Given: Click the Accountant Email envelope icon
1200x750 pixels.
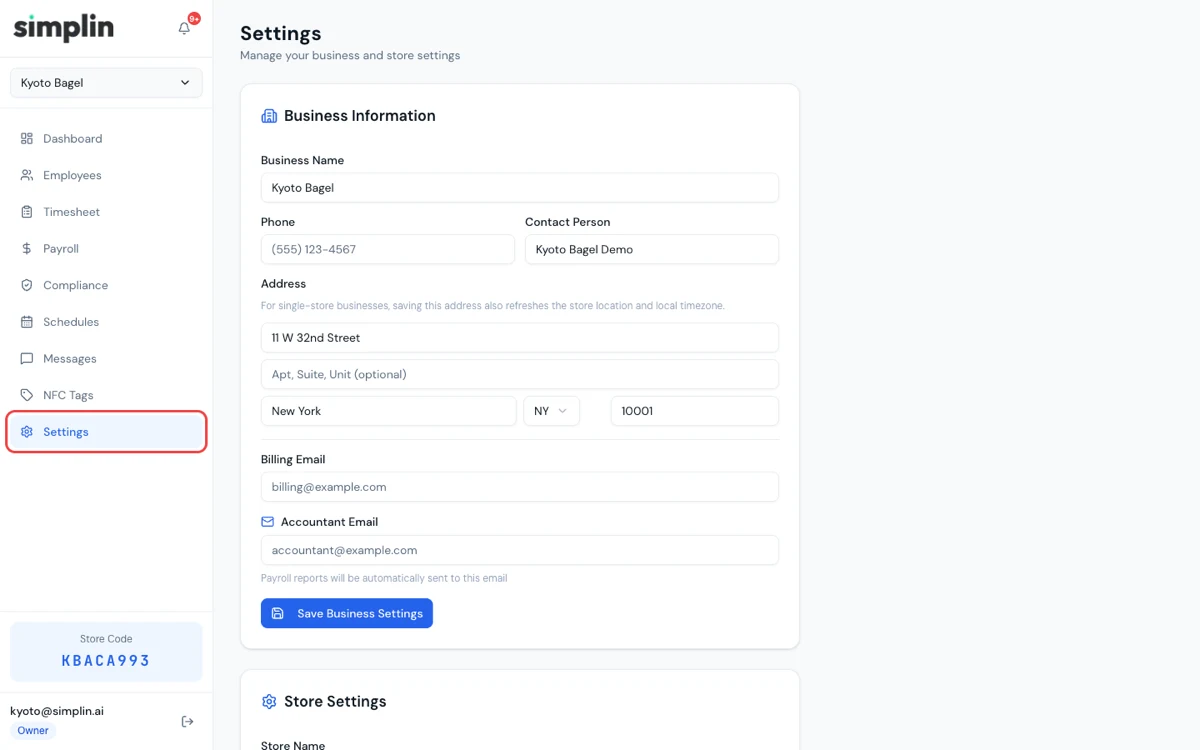Looking at the screenshot, I should click(267, 522).
